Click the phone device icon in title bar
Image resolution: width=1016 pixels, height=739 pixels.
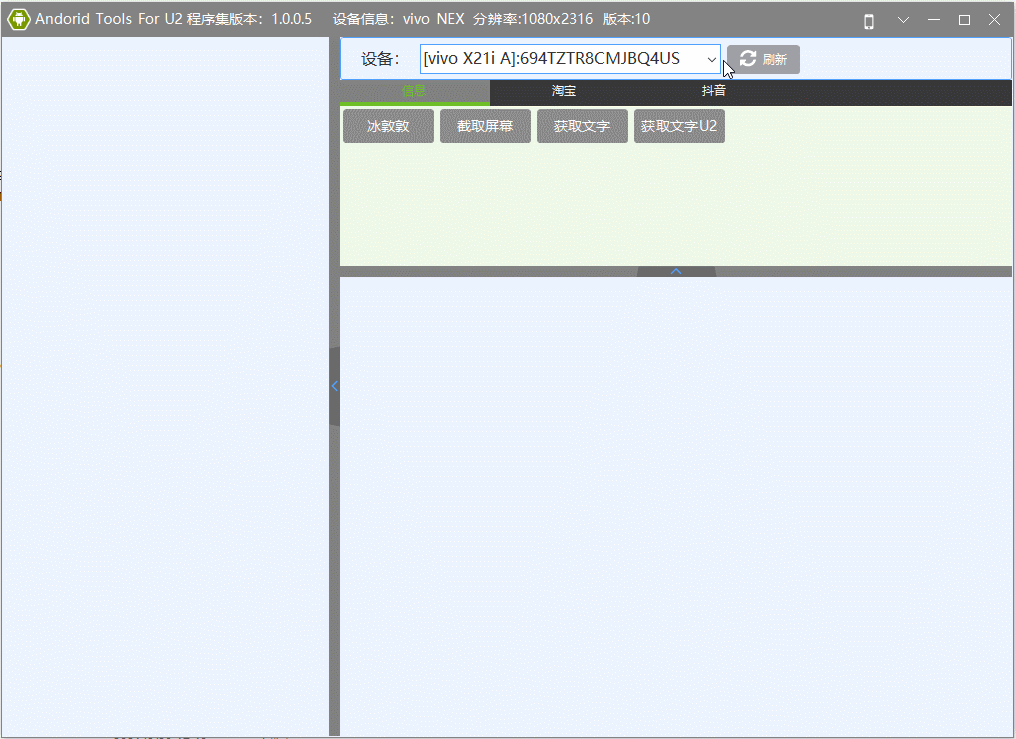pyautogui.click(x=869, y=21)
